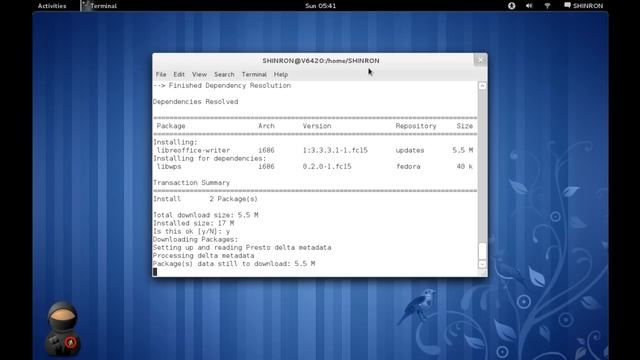Click the 'fedora' repository entry
Image resolution: width=640 pixels, height=360 pixels.
click(x=408, y=167)
